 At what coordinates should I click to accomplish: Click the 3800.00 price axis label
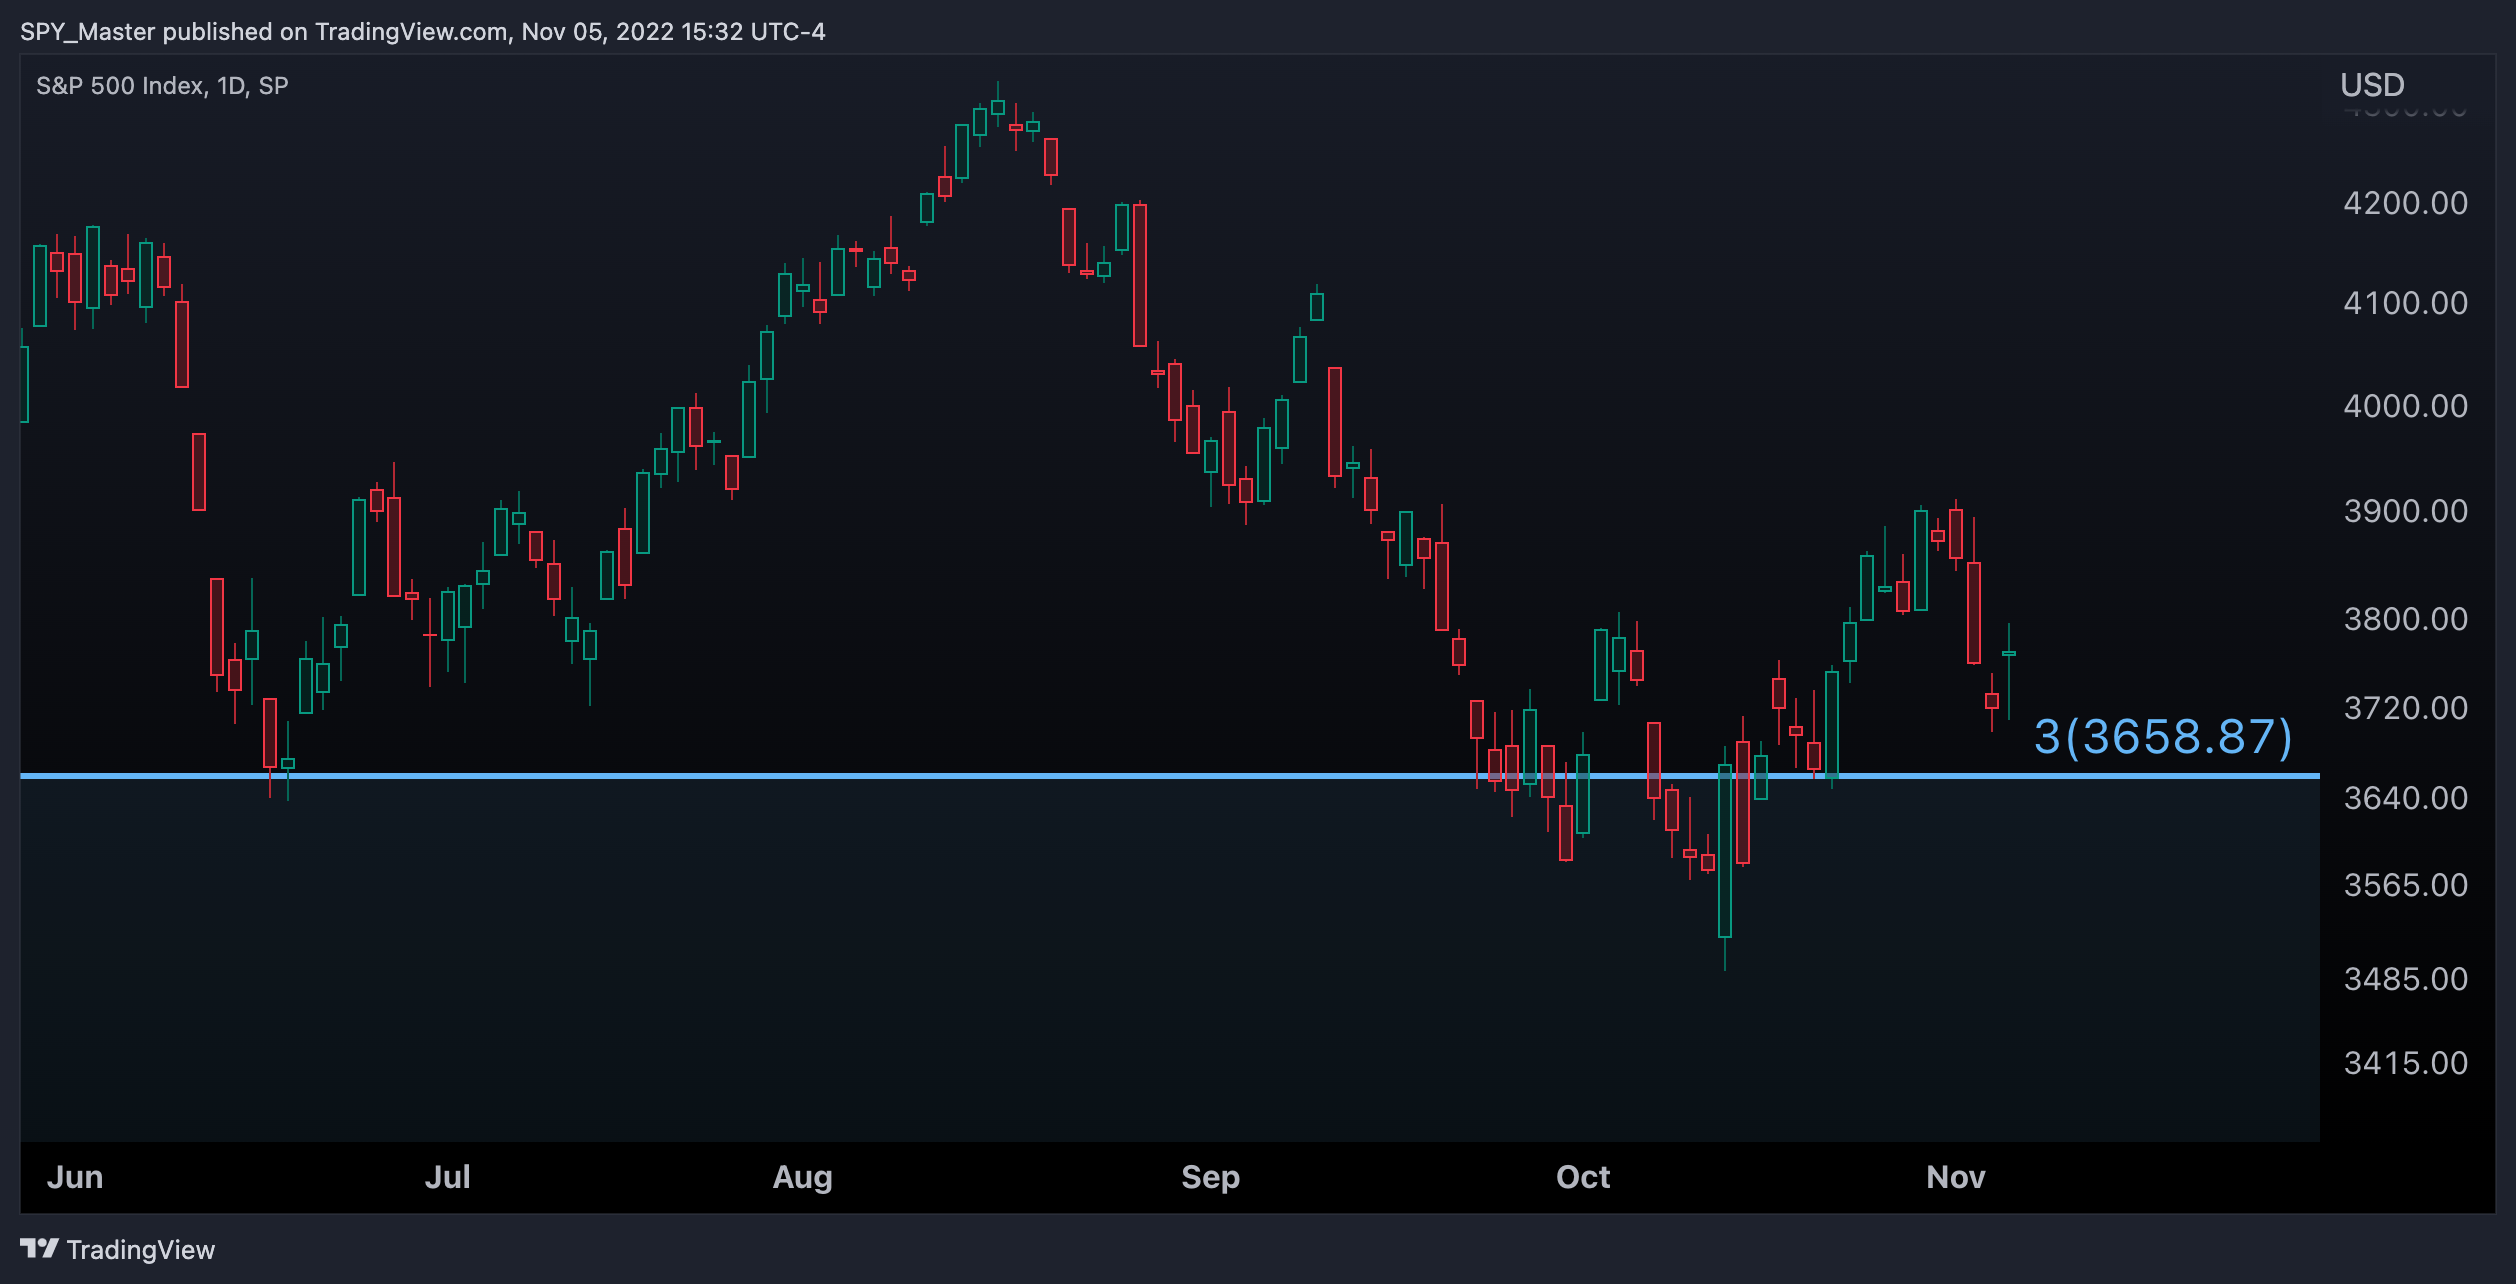tap(2406, 620)
